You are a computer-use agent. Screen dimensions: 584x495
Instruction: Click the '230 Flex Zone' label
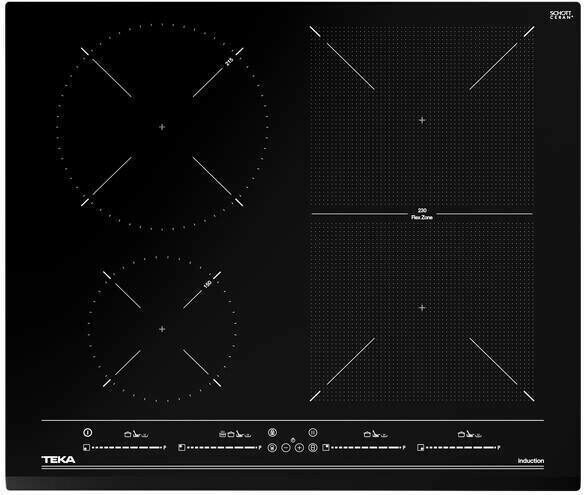pyautogui.click(x=422, y=214)
